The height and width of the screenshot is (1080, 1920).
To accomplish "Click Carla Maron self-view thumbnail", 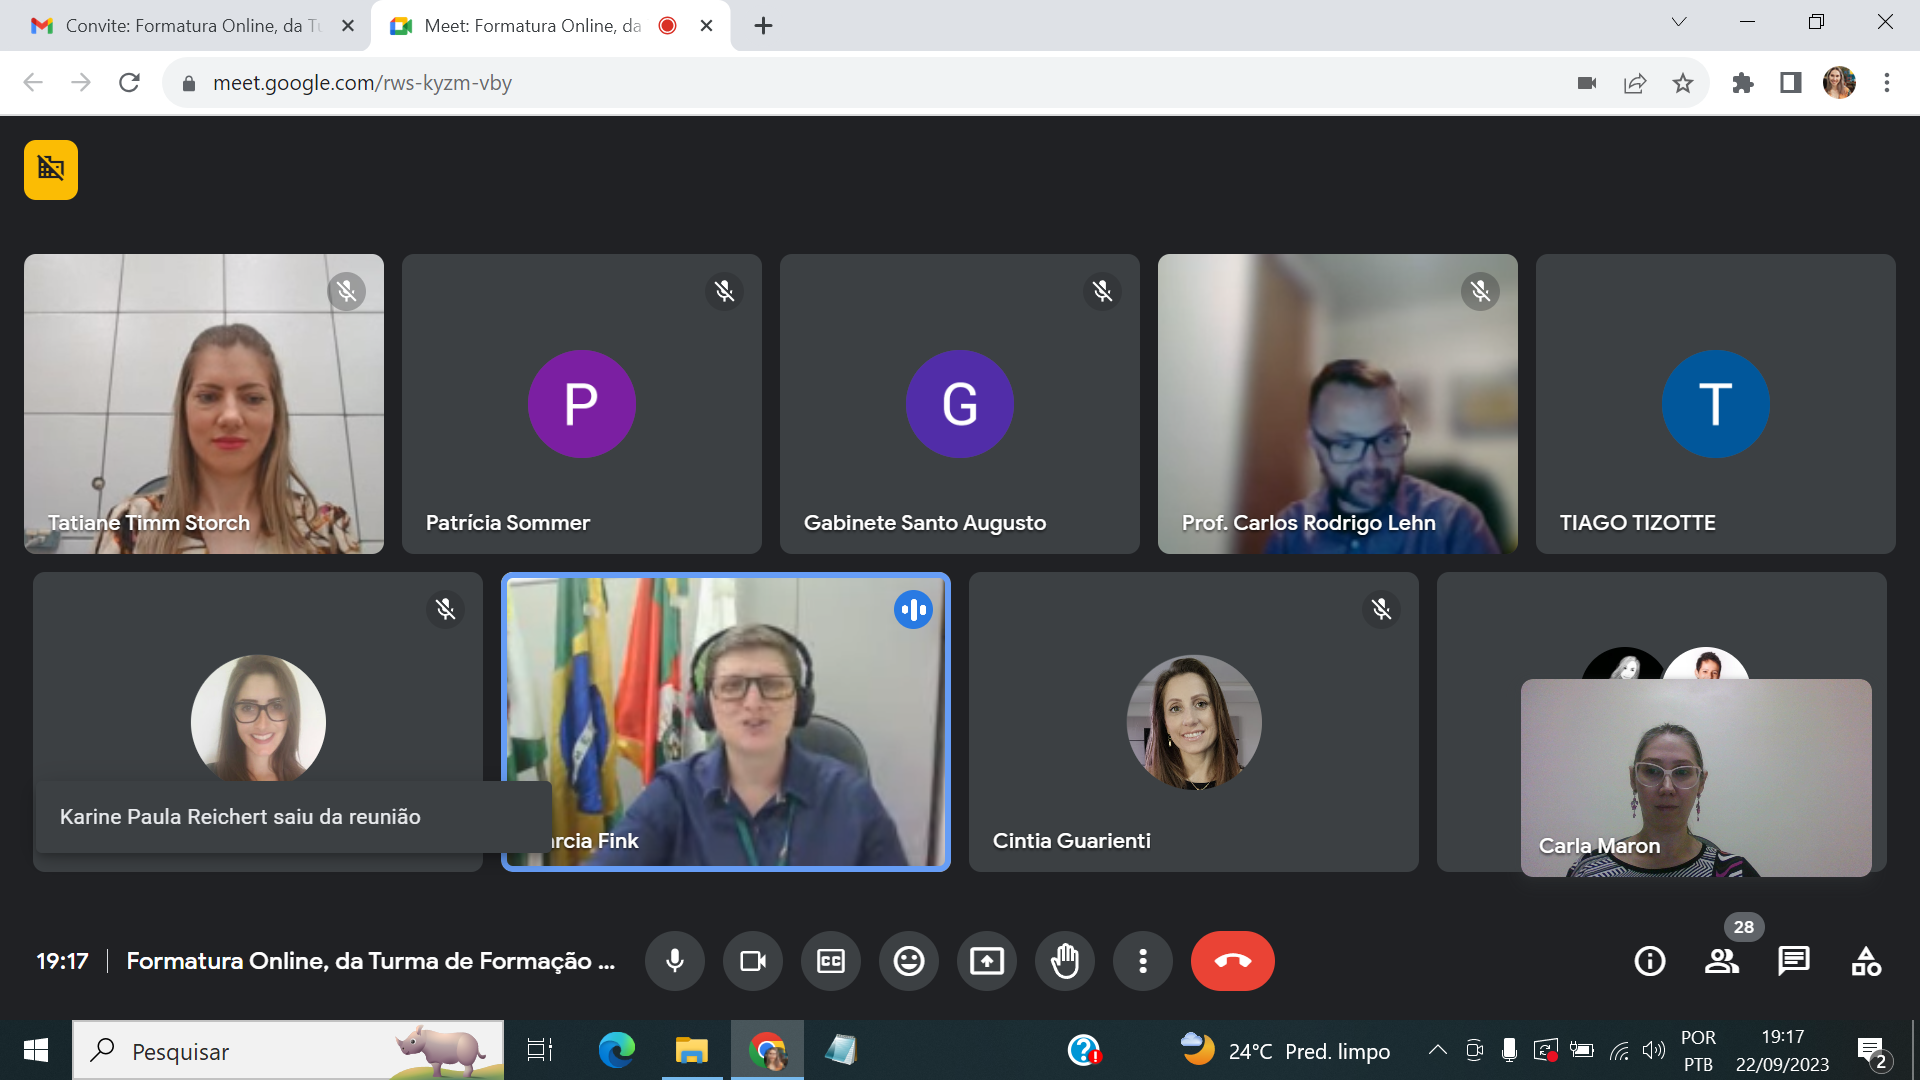I will pos(1696,778).
